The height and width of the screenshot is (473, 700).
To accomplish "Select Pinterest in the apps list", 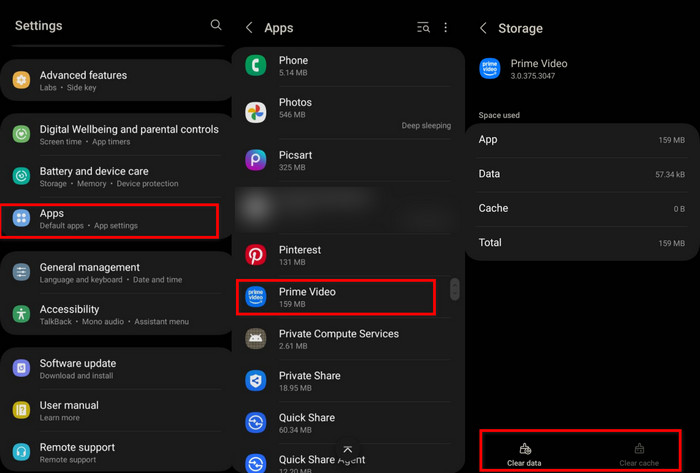I will click(x=348, y=255).
